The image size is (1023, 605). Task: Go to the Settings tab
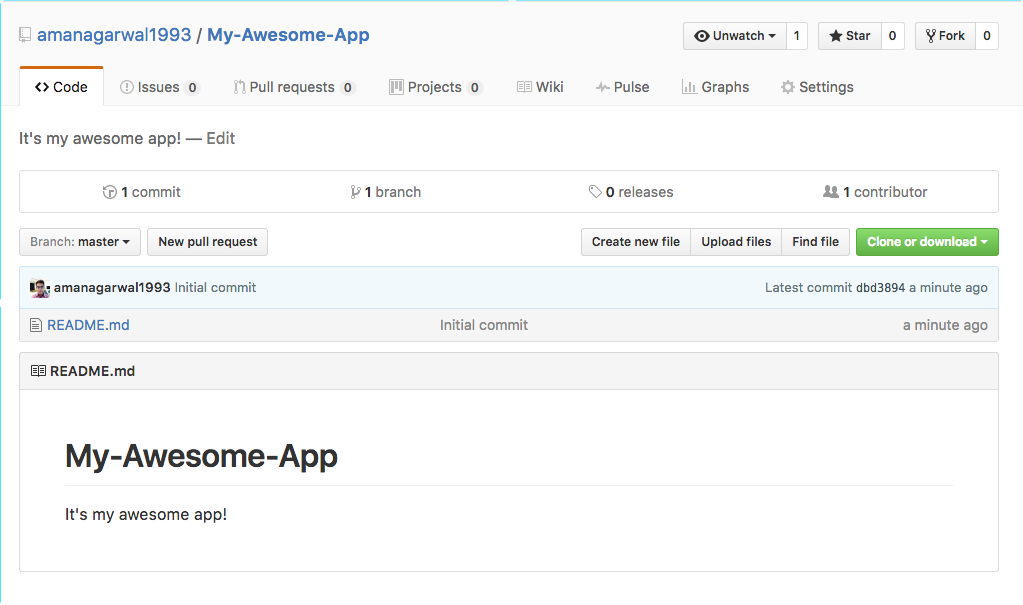click(817, 87)
